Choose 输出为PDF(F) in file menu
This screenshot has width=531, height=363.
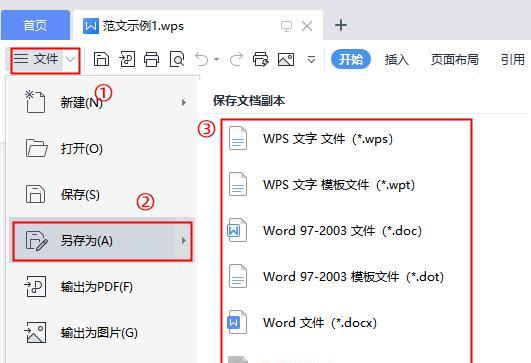pyautogui.click(x=102, y=287)
